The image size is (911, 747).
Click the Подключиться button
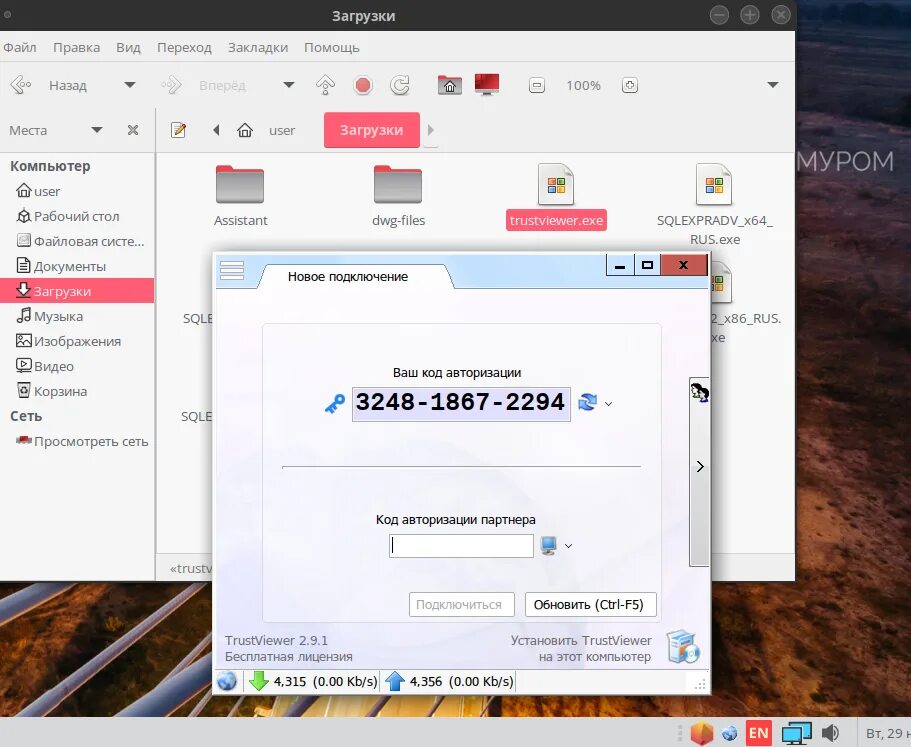point(461,605)
